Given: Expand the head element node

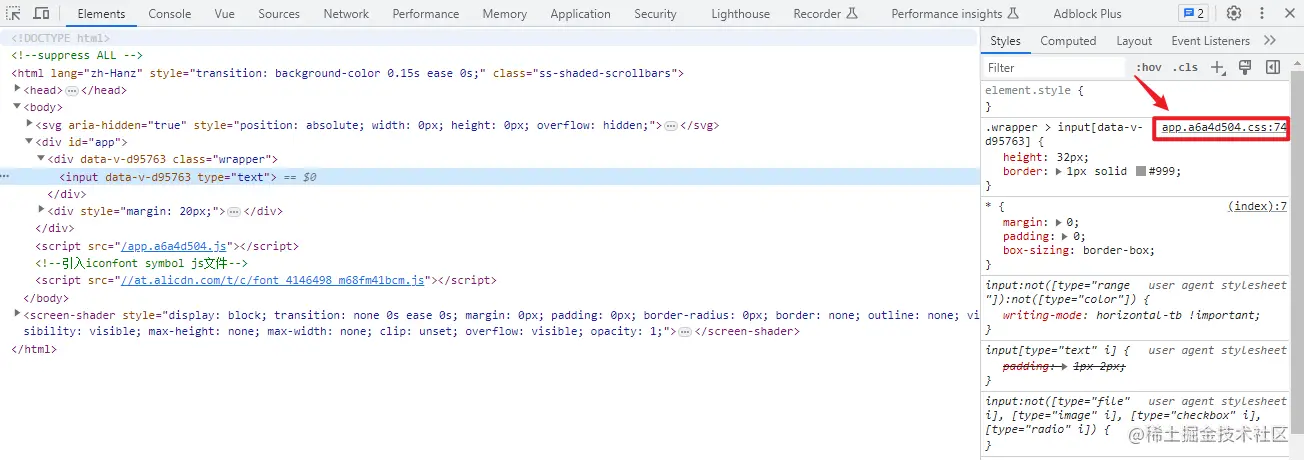Looking at the screenshot, I should (x=17, y=90).
